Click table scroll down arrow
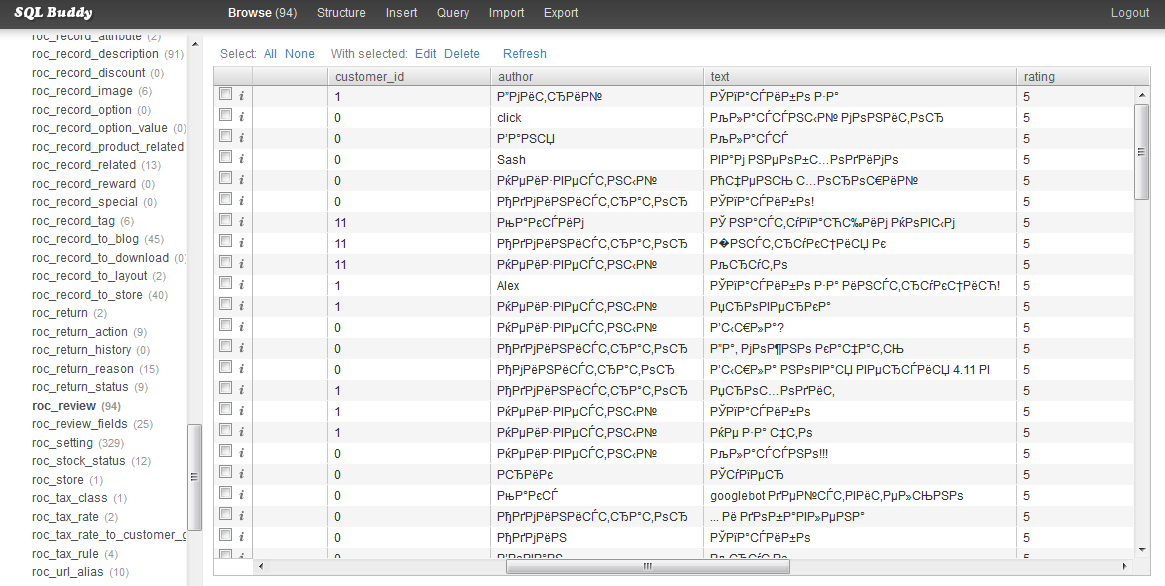The width and height of the screenshot is (1165, 586). coord(1142,550)
